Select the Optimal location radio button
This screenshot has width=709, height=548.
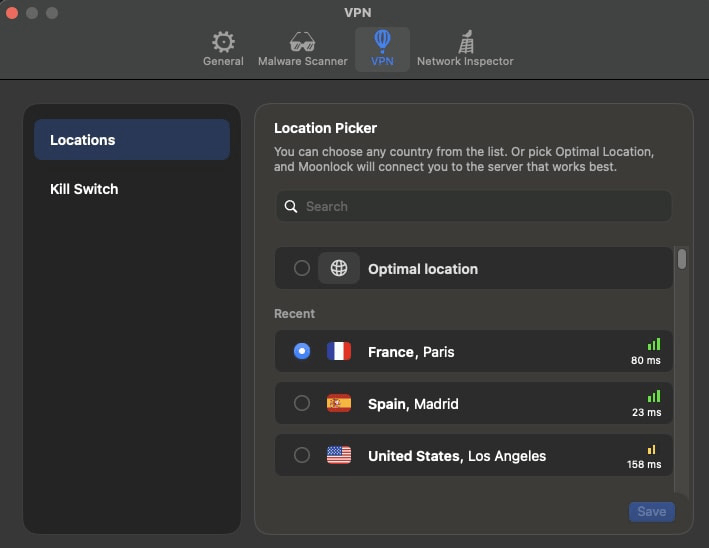click(302, 268)
